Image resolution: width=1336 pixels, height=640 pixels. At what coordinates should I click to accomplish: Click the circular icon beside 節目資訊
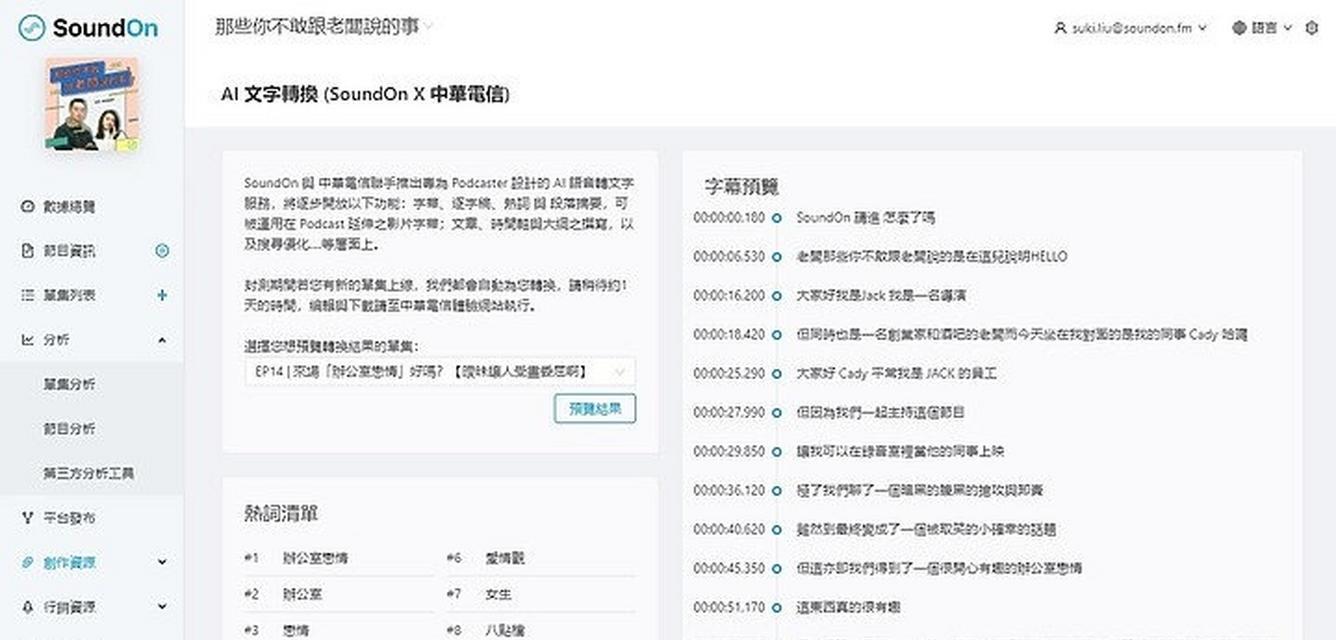click(162, 251)
